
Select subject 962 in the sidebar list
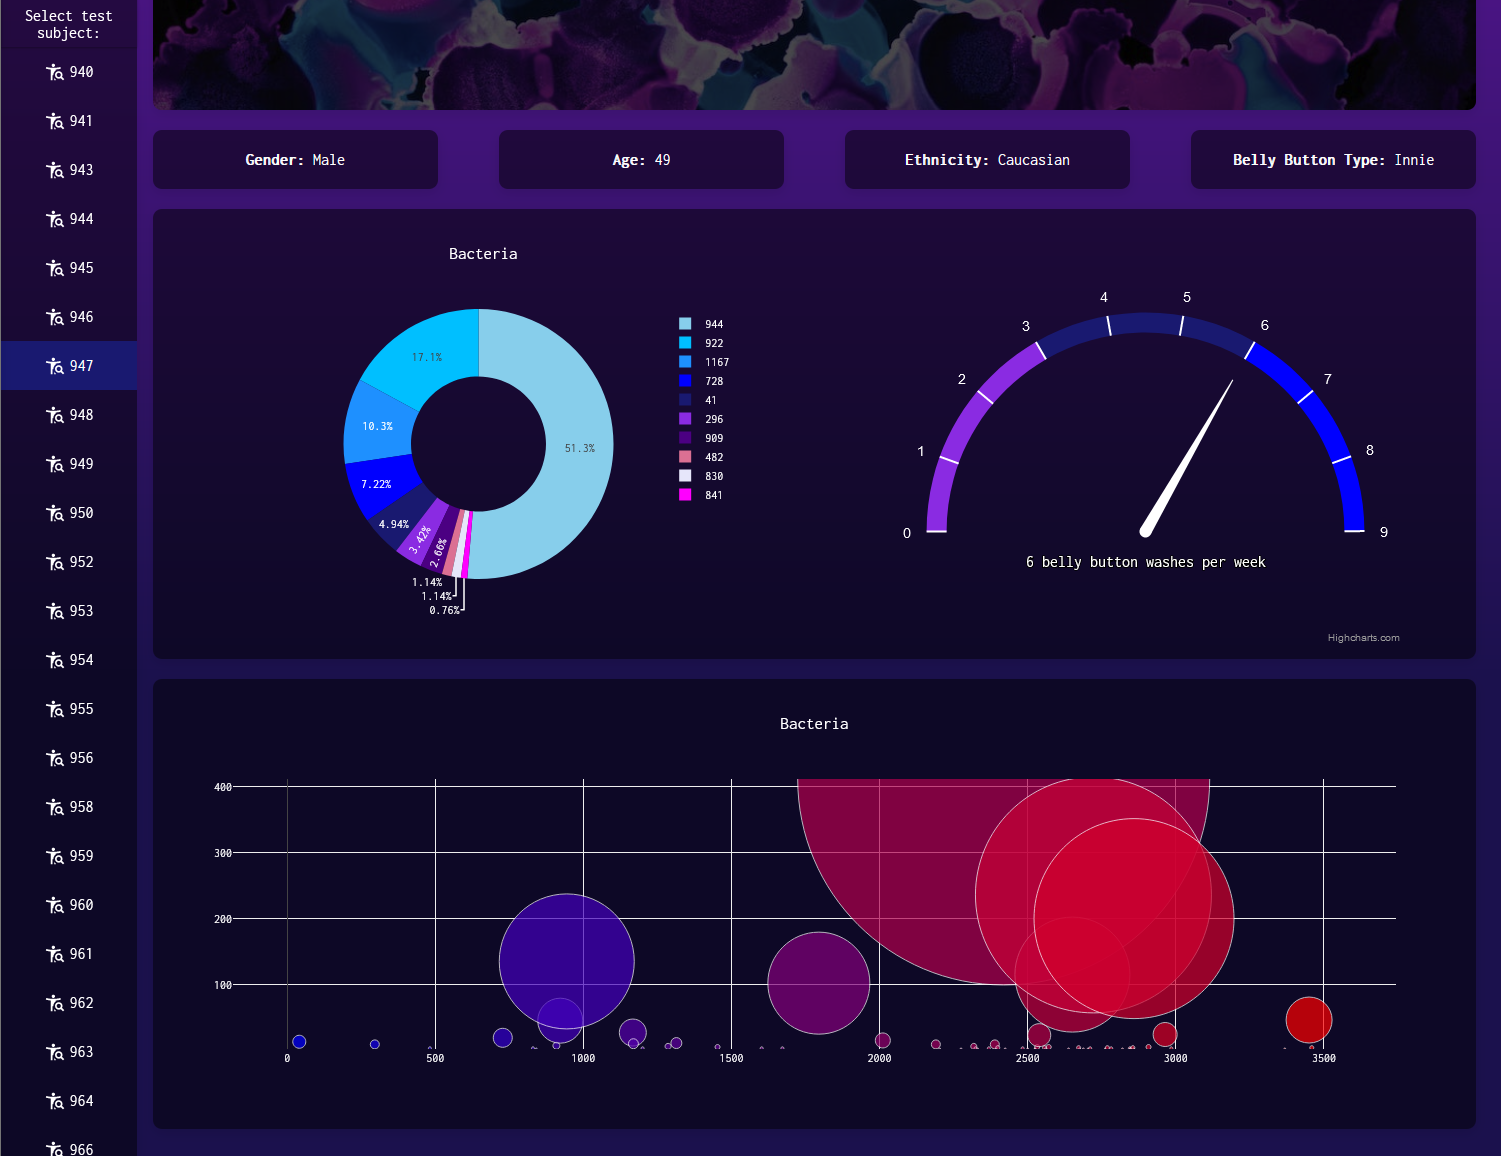click(x=68, y=1003)
